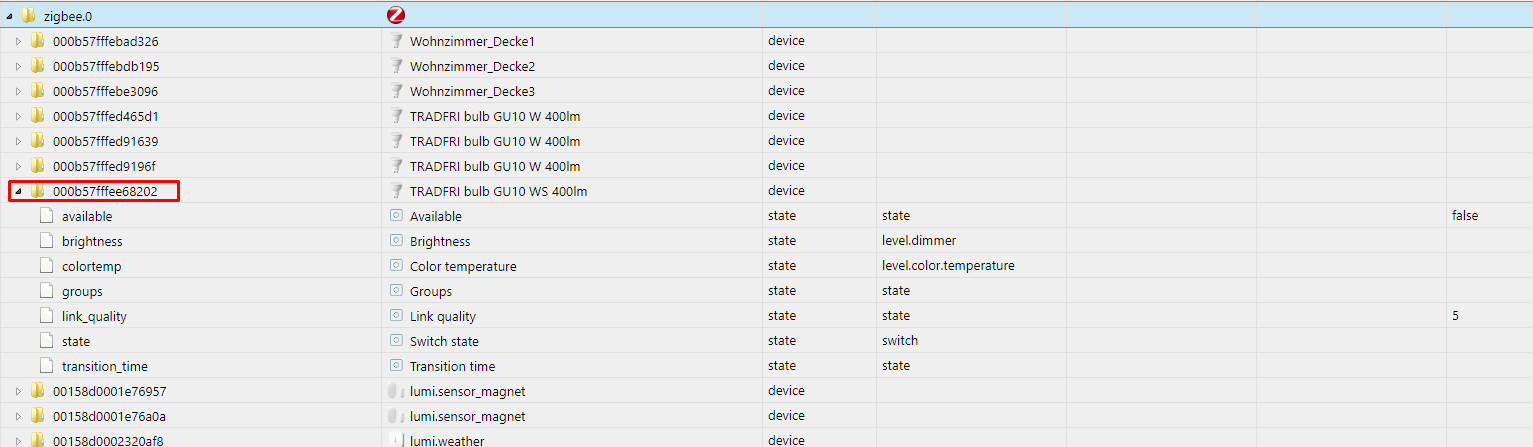
Task: Expand device 000b57fffebdb195
Action: coord(18,66)
